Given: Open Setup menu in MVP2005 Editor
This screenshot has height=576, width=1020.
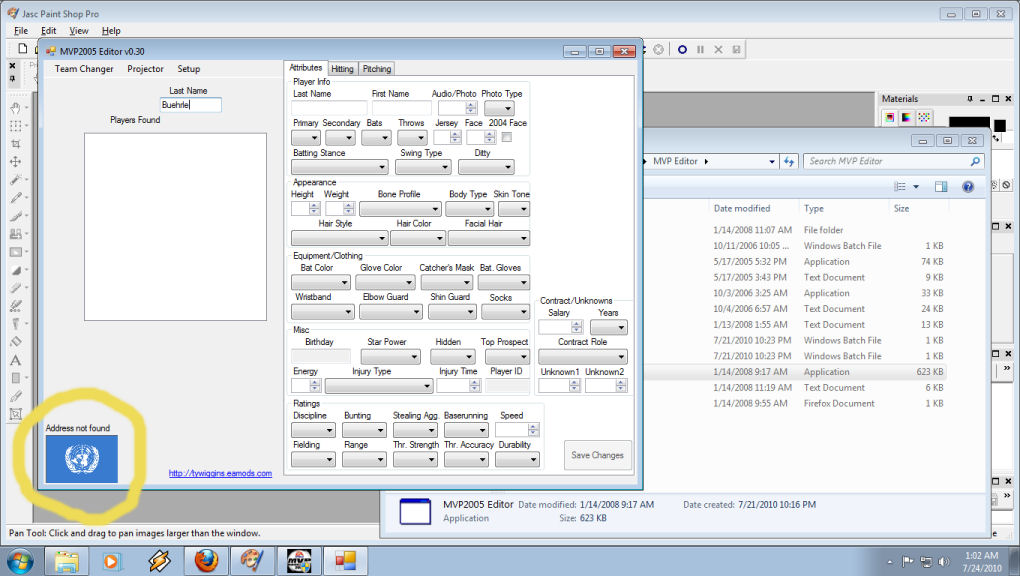Looking at the screenshot, I should click(189, 69).
